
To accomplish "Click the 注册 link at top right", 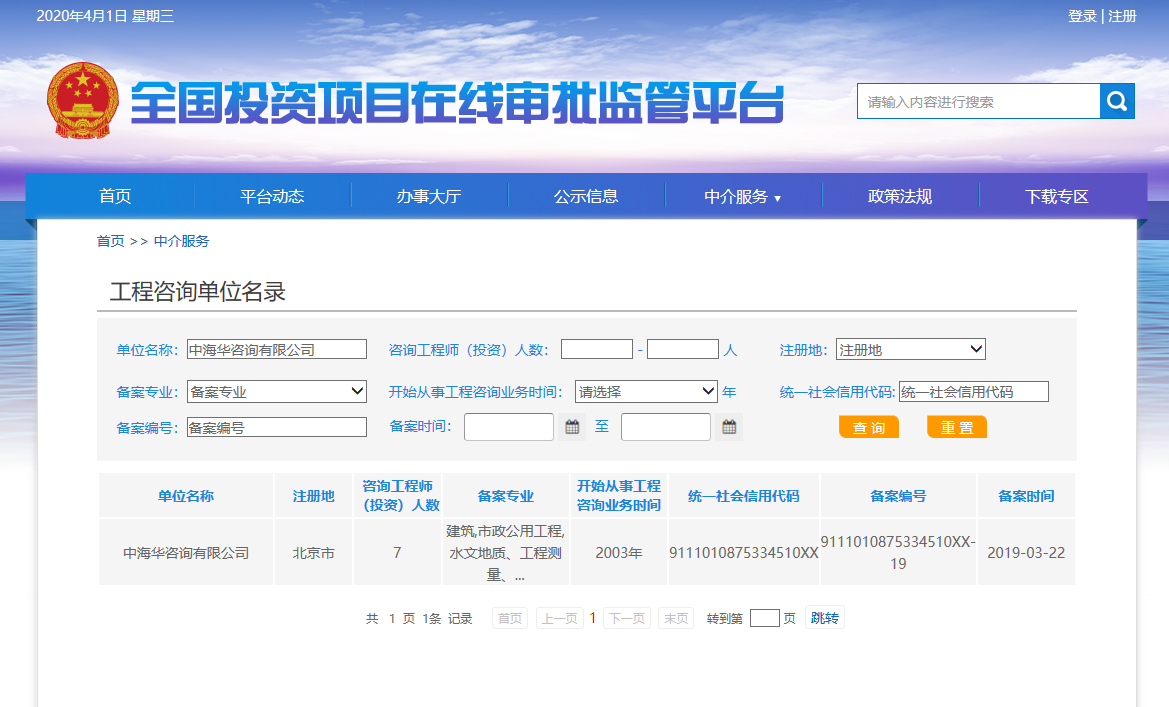I will [1122, 16].
